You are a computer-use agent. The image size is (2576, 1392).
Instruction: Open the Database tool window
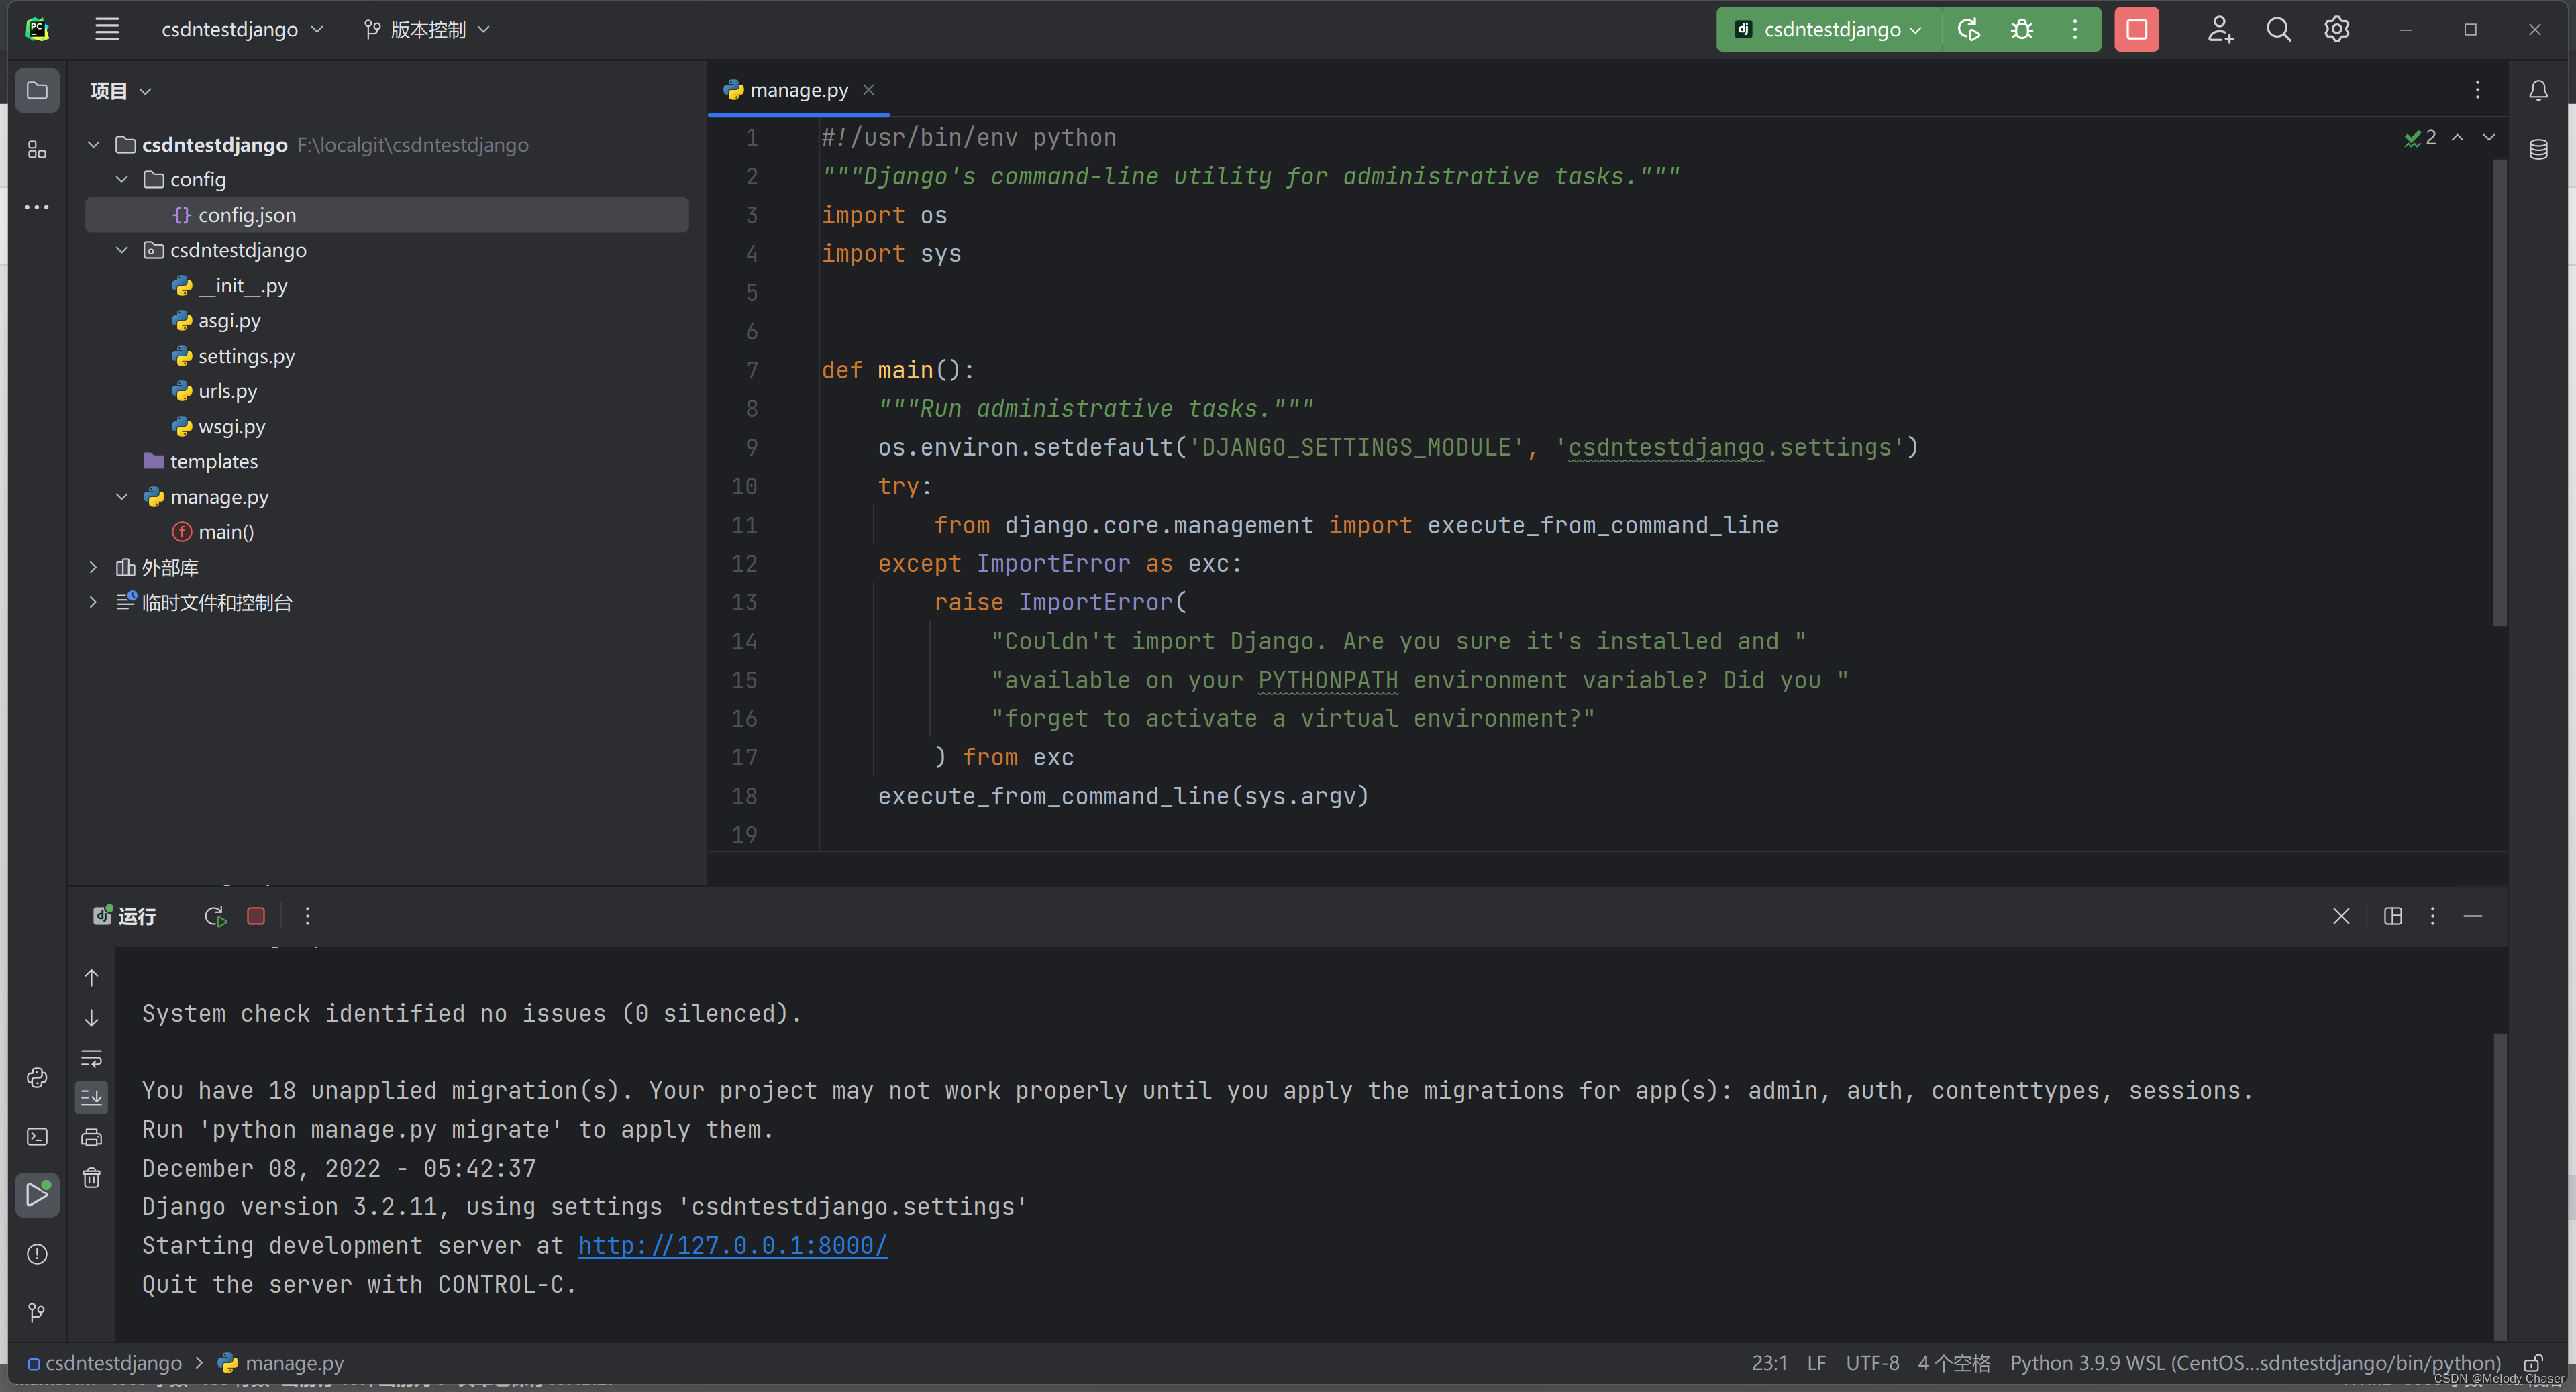[x=2538, y=150]
